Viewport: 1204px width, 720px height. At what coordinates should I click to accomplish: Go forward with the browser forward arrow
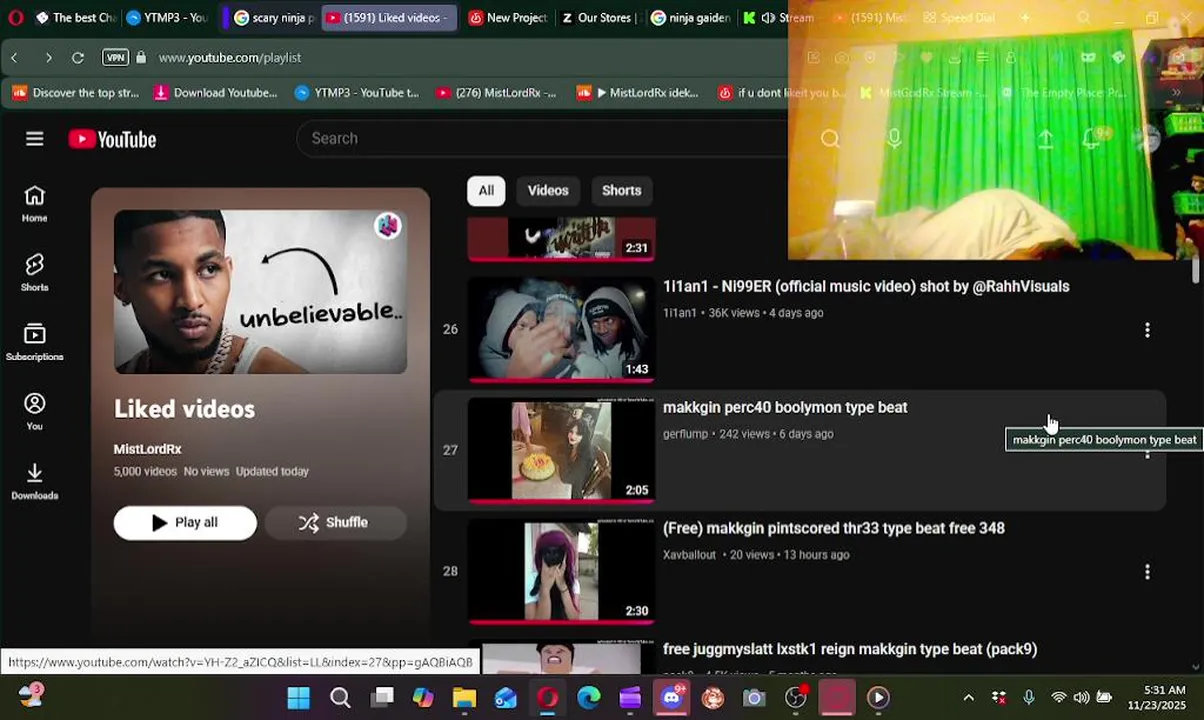coord(48,58)
